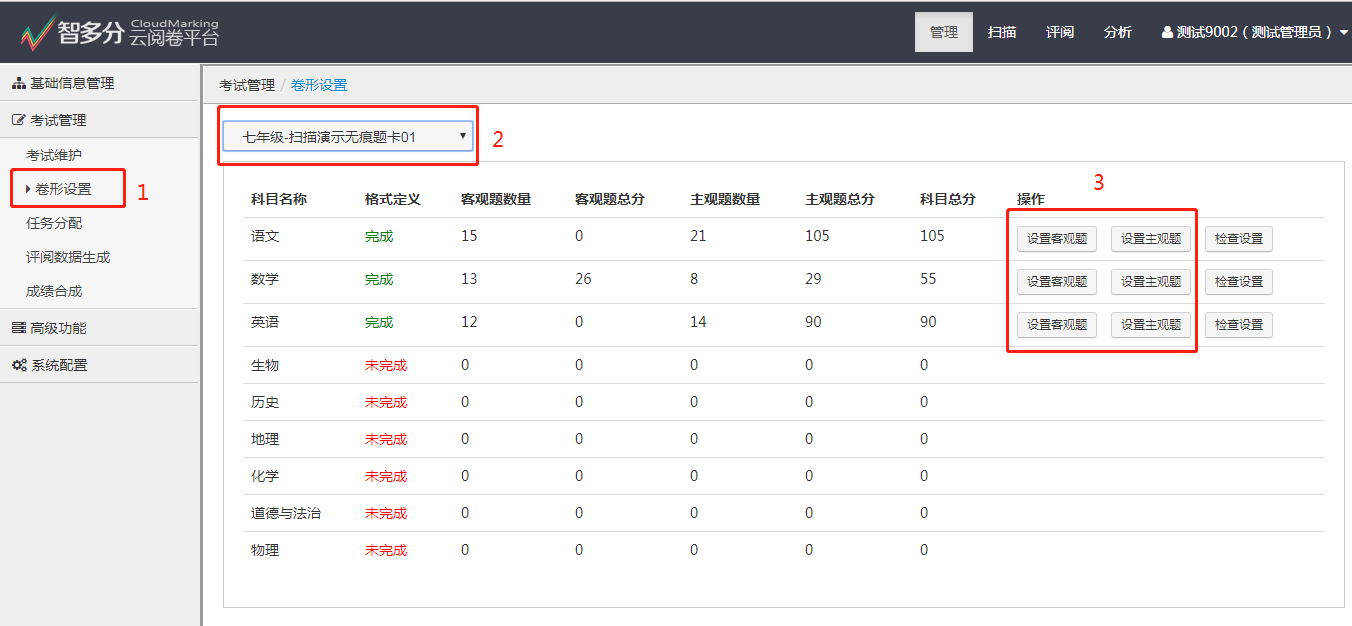Screen dimensions: 1352x626
Task: Click the 高级功能 panel icon
Action: [x=17, y=327]
